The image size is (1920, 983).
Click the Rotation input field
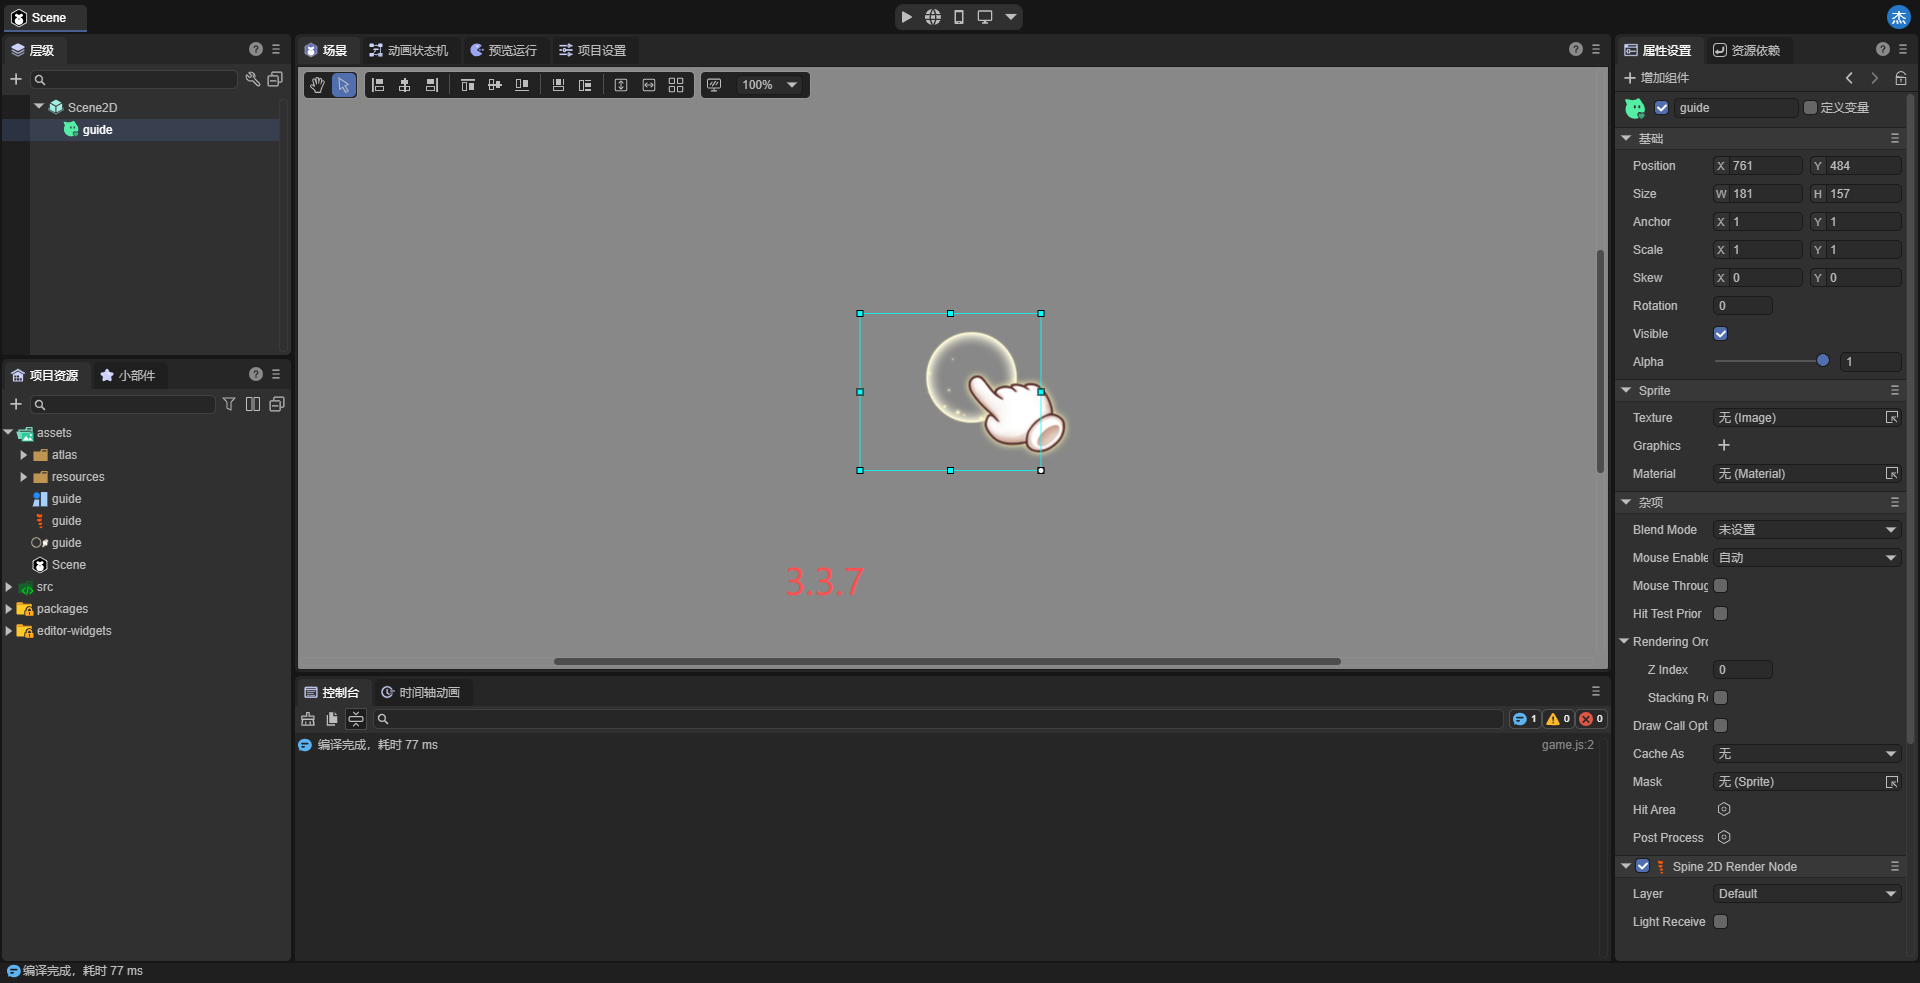coord(1742,306)
